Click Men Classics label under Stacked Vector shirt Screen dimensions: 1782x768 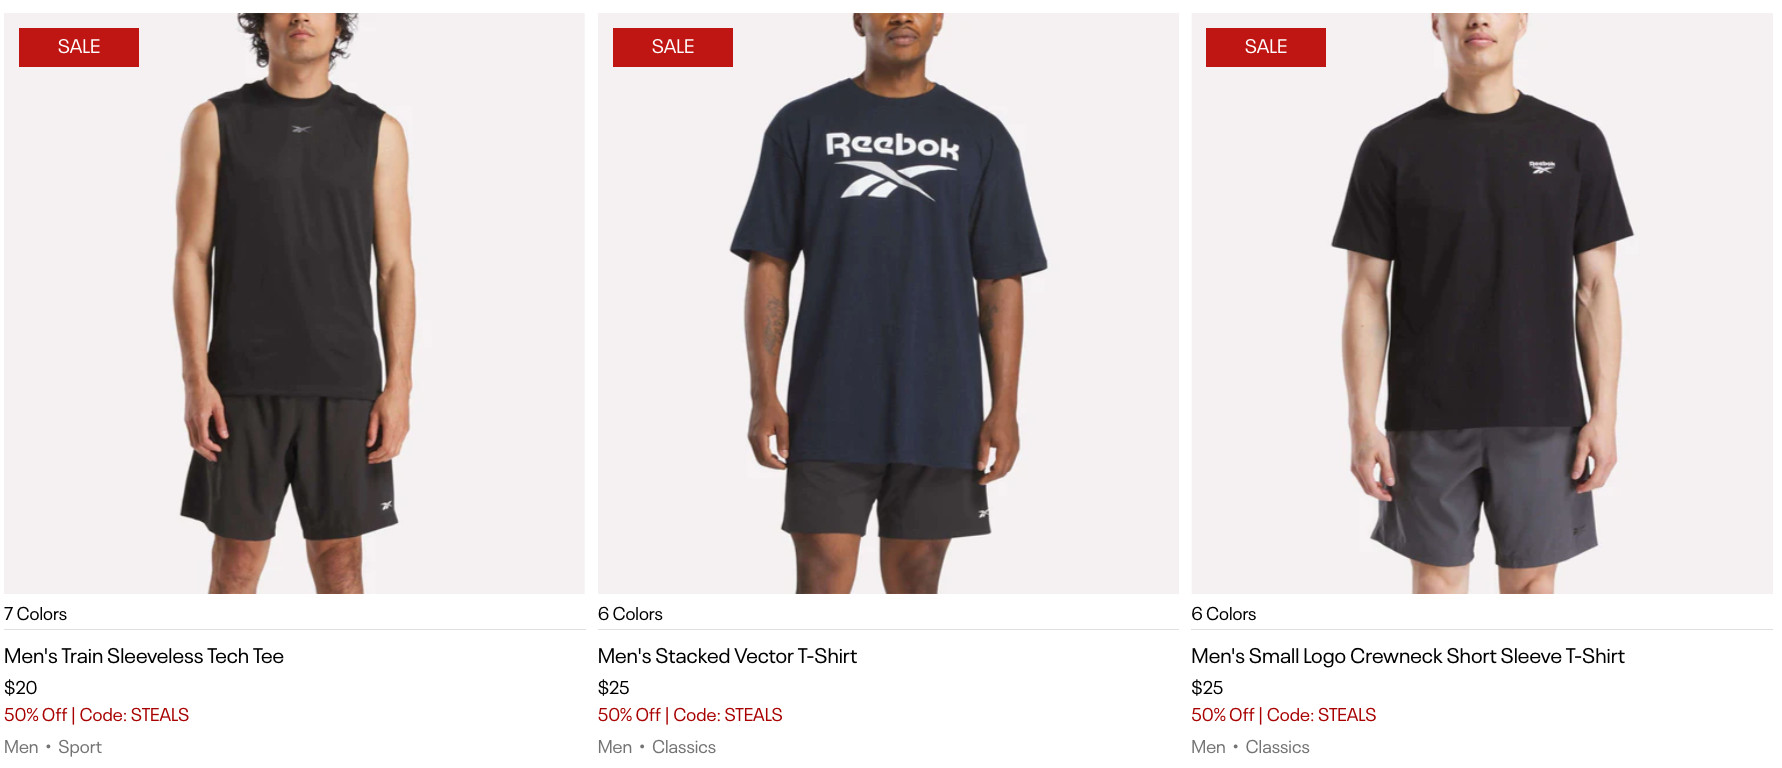tap(657, 747)
